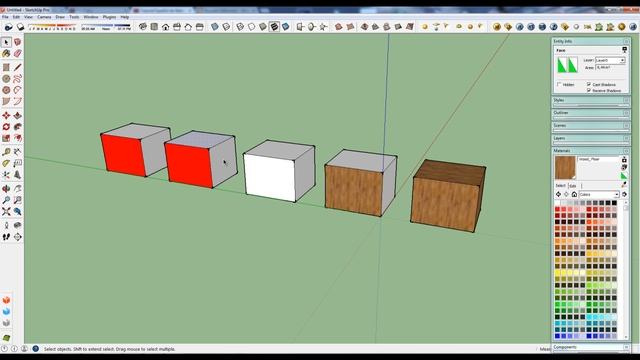Screen dimensions: 640x360
Task: Open the Camera menu
Action: (x=44, y=17)
